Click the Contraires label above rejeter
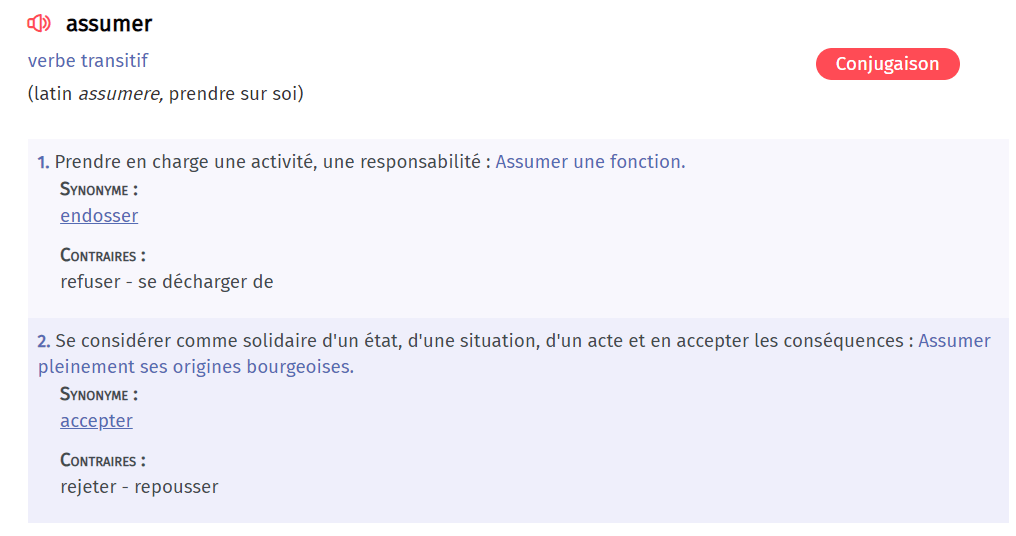 (x=103, y=460)
